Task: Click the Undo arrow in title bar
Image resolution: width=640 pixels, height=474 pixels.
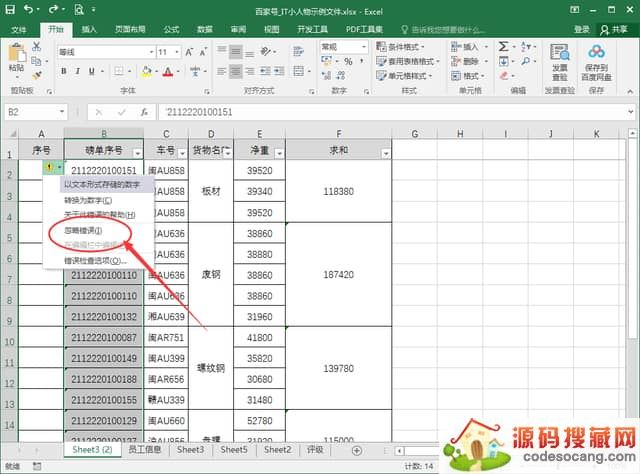Action: pyautogui.click(x=28, y=9)
